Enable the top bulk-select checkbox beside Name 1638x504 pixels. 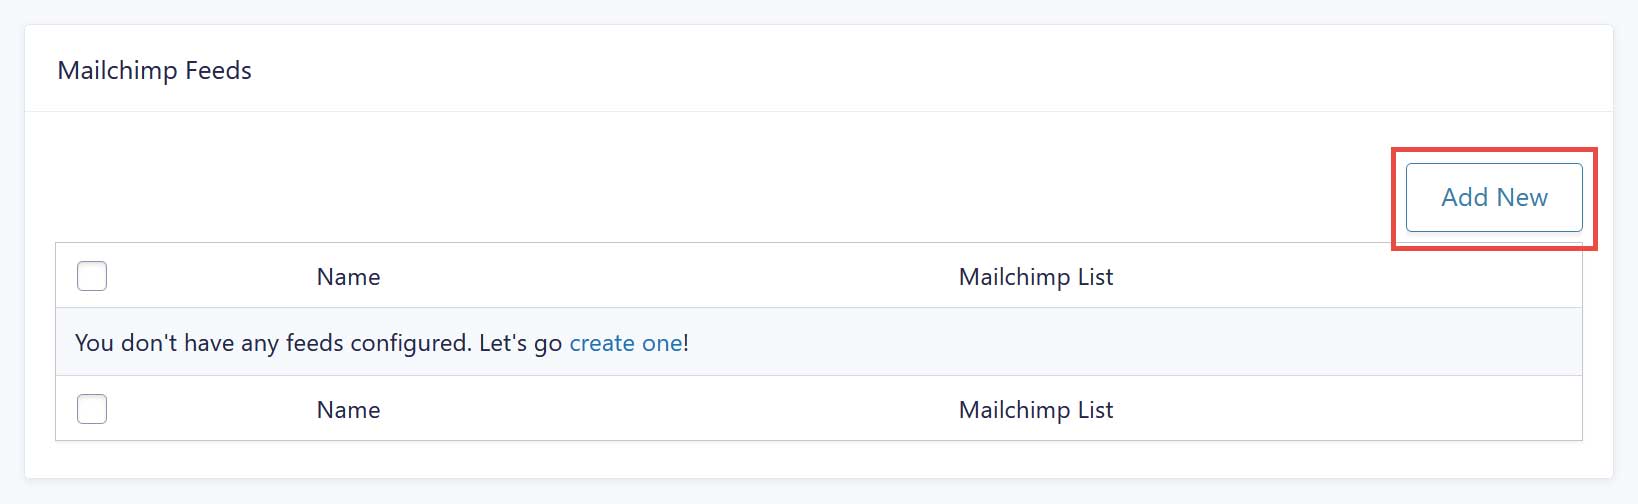tap(92, 276)
